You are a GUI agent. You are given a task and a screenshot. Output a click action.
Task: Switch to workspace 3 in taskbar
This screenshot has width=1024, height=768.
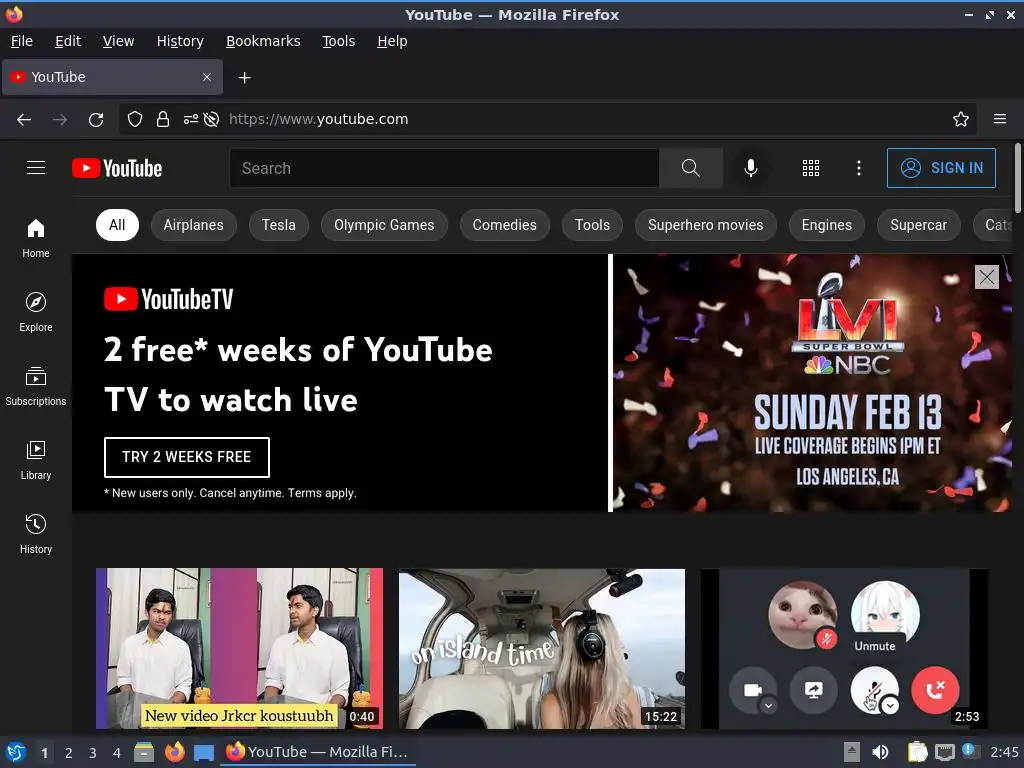coord(93,753)
